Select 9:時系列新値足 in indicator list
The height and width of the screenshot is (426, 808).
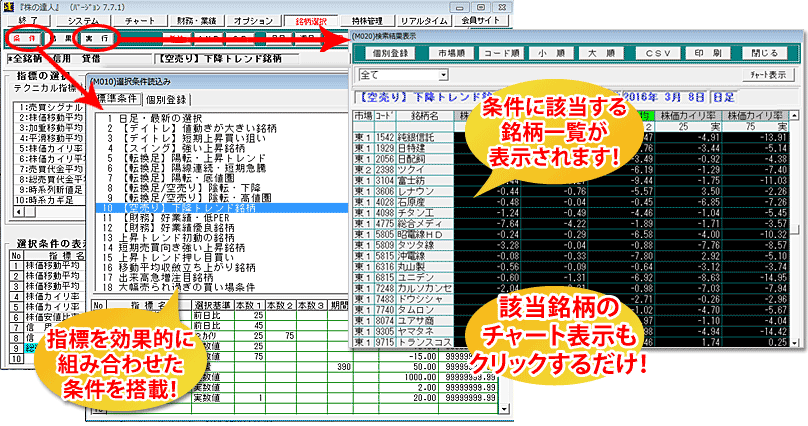click(49, 190)
